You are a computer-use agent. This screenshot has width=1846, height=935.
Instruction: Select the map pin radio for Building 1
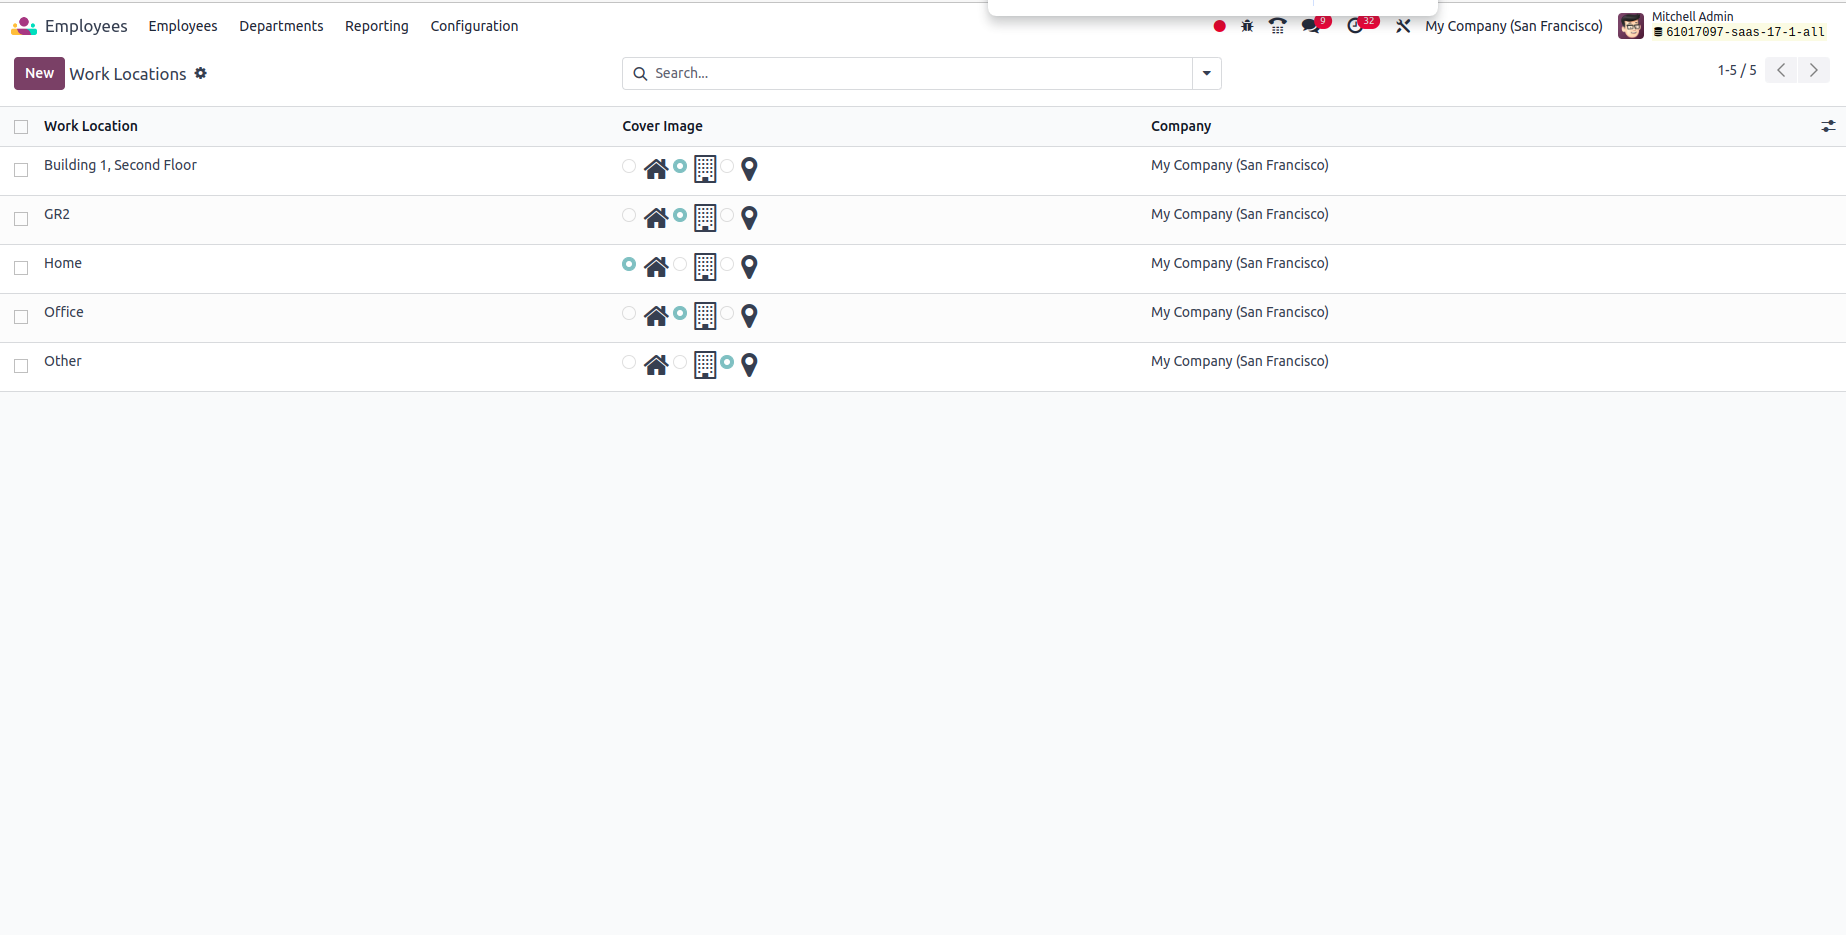[728, 166]
